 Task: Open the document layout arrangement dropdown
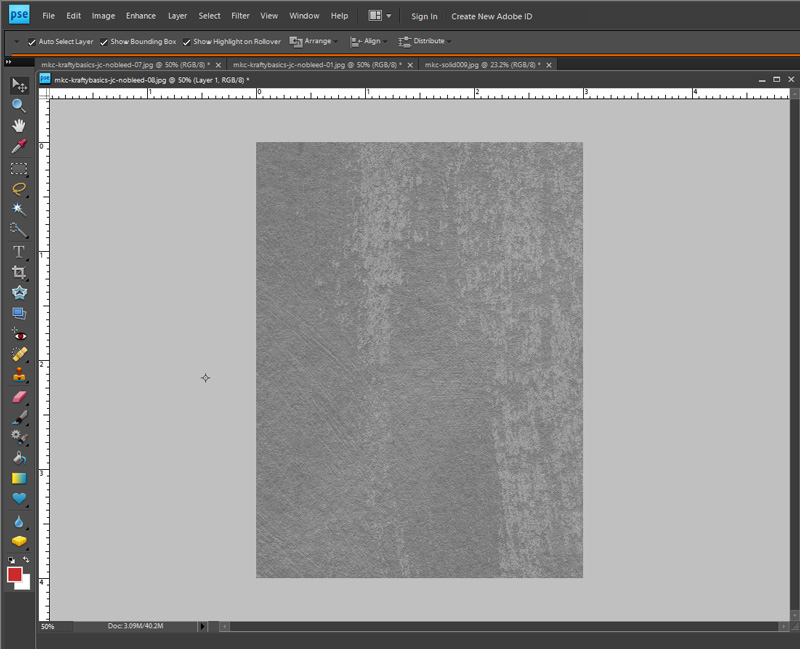[380, 16]
